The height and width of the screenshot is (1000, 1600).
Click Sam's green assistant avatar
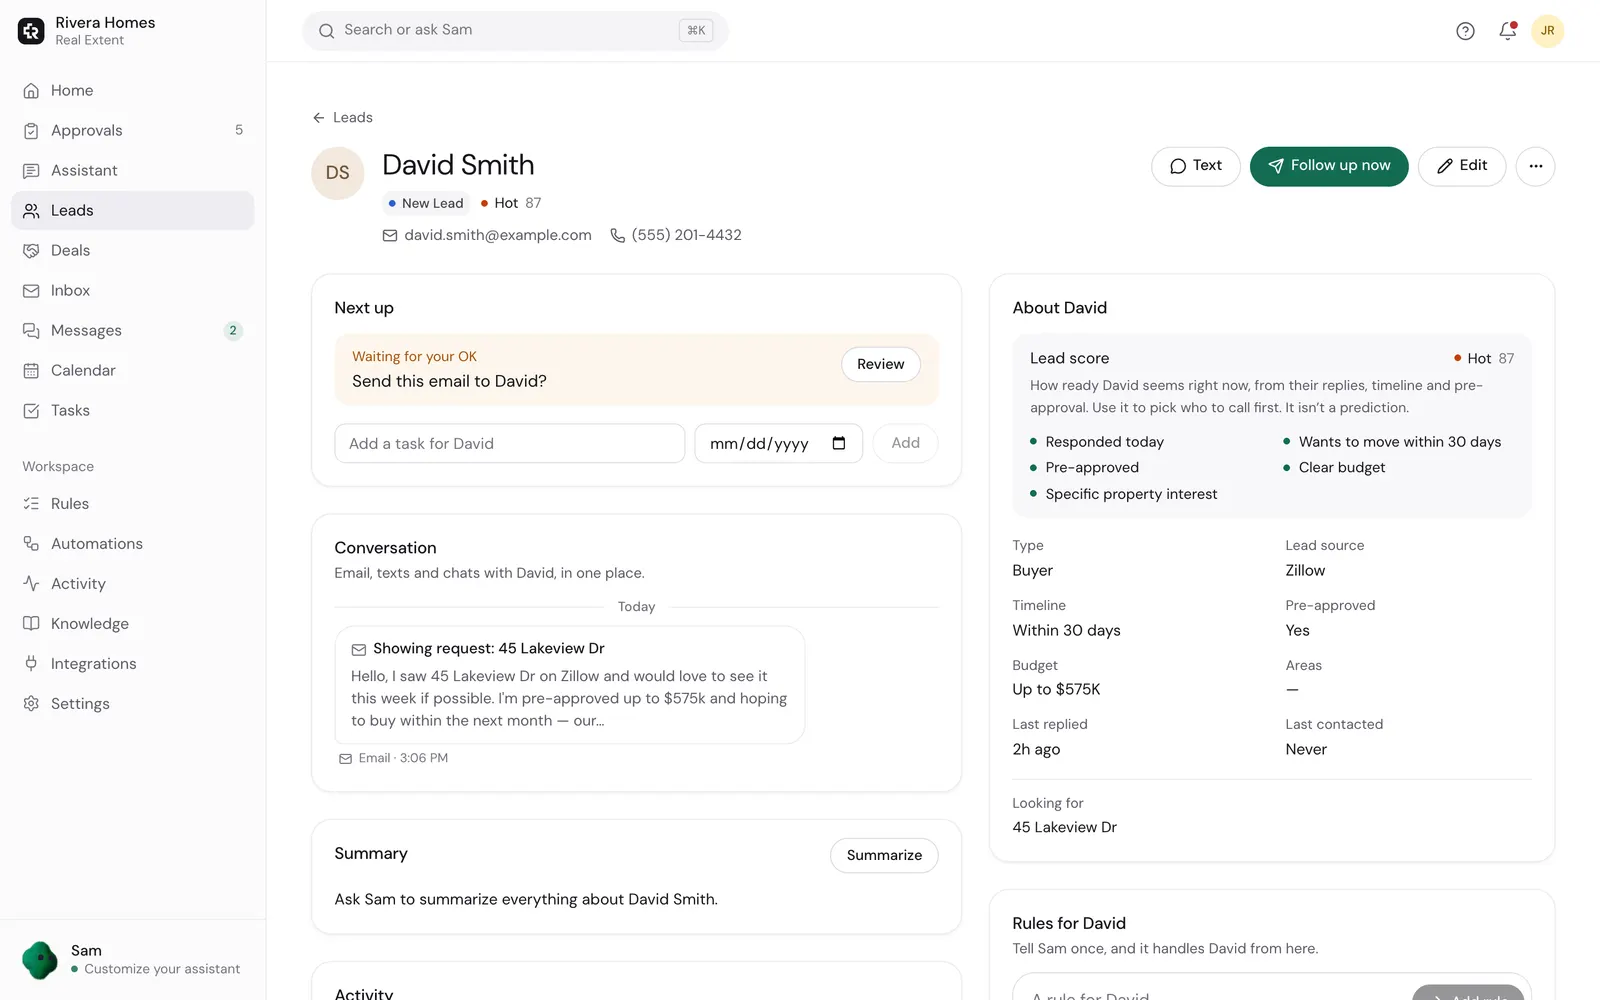(40, 960)
